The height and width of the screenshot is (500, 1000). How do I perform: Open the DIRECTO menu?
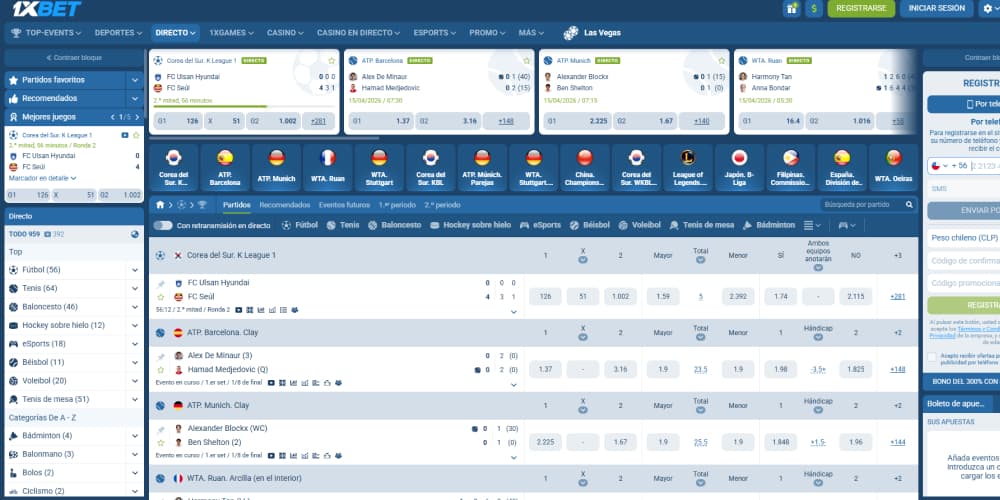[175, 33]
